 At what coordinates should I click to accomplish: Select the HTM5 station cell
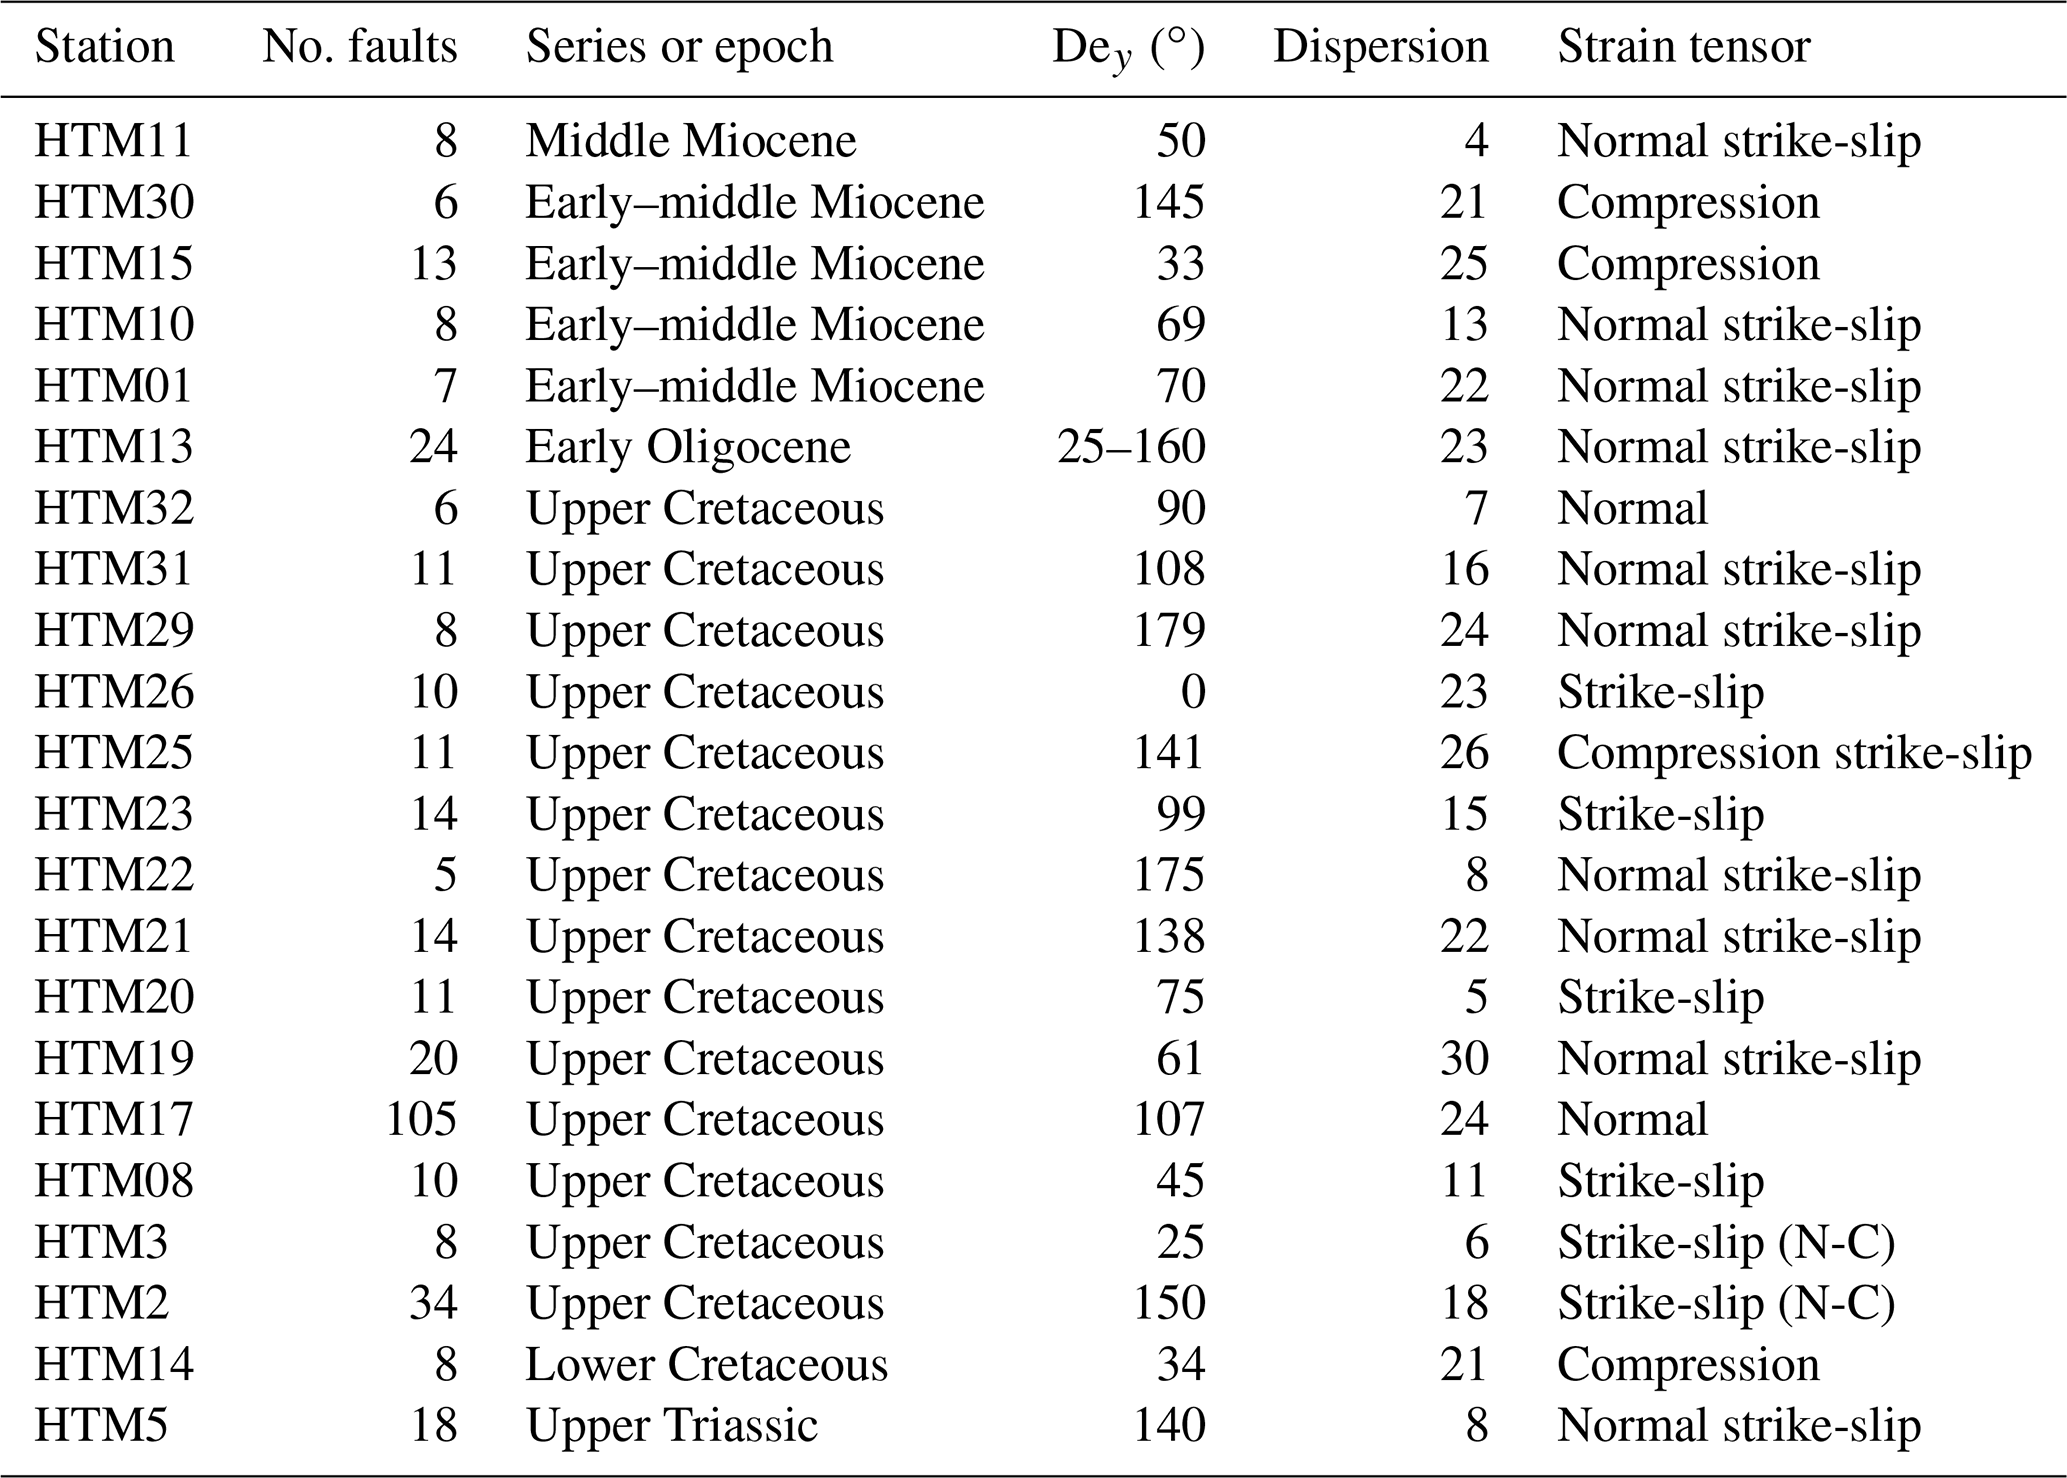click(101, 1425)
